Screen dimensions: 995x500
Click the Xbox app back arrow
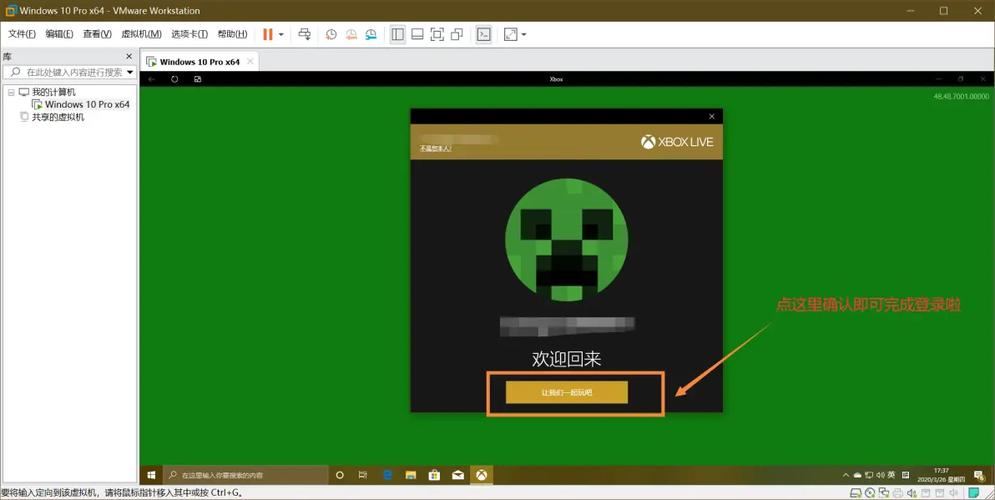click(152, 79)
